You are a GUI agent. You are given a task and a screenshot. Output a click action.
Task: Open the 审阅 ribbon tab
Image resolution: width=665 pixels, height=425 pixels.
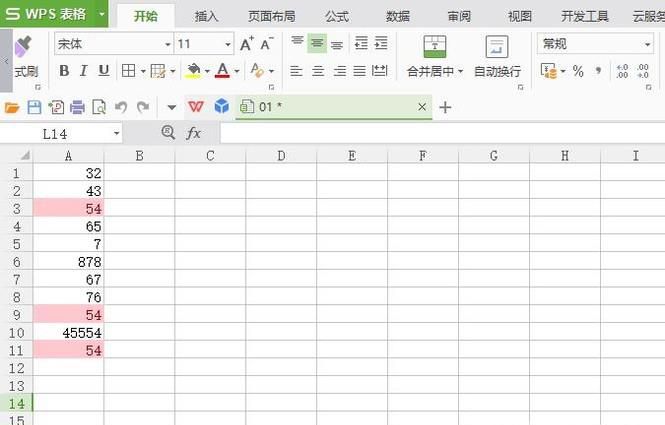[459, 17]
